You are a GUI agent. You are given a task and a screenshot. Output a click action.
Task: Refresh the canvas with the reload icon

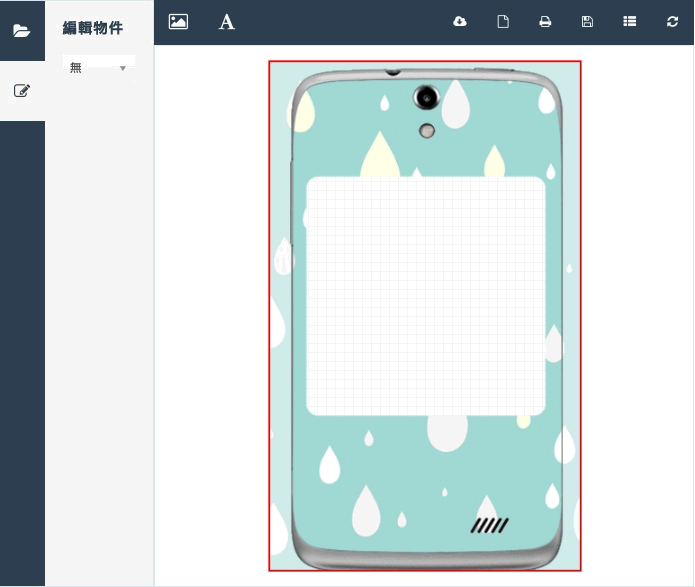[672, 21]
